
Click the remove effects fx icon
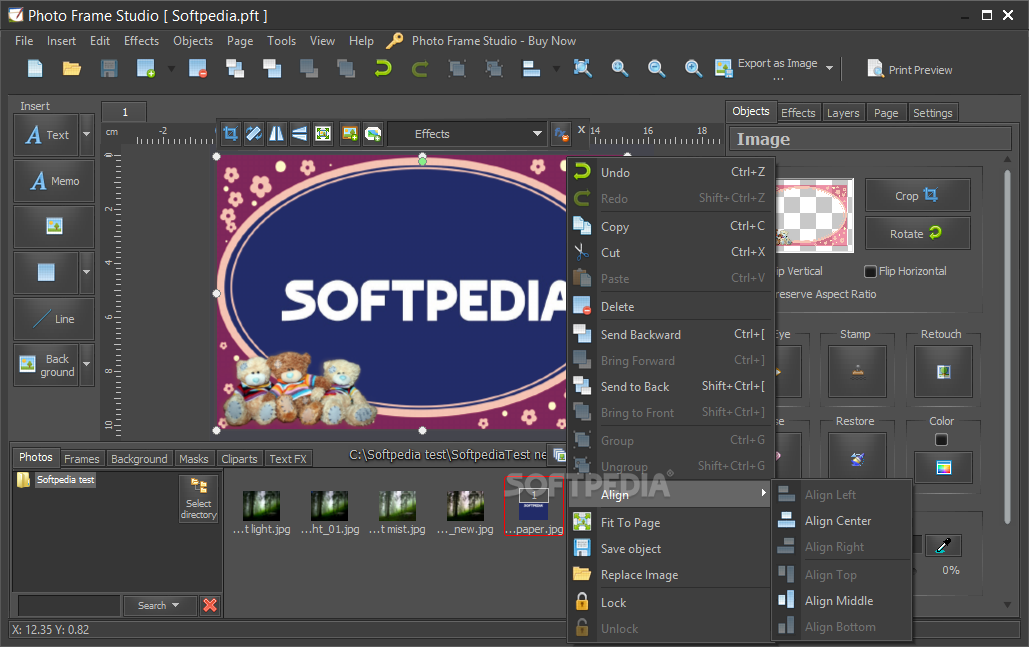561,134
